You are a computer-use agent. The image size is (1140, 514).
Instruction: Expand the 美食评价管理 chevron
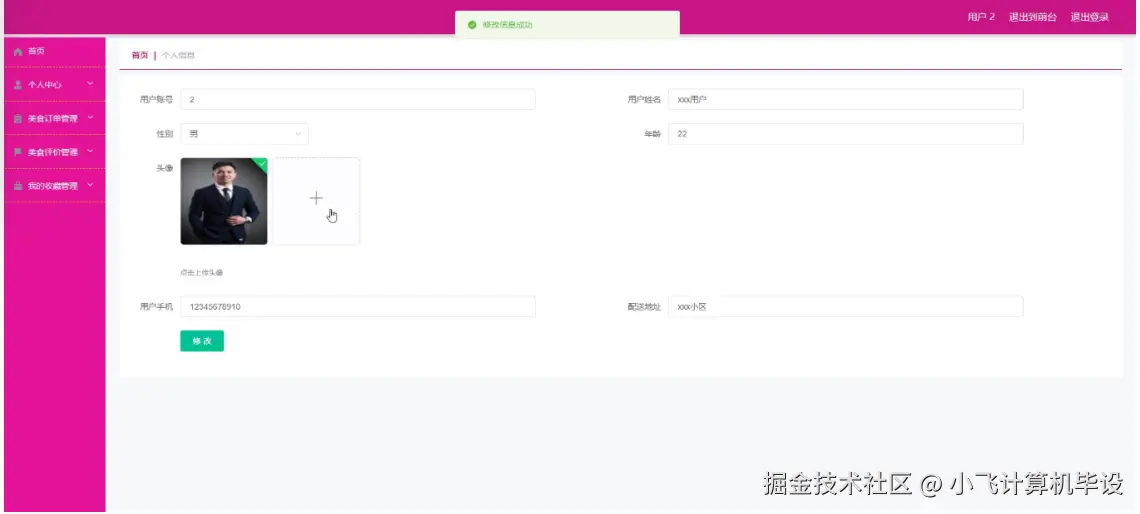(90, 151)
